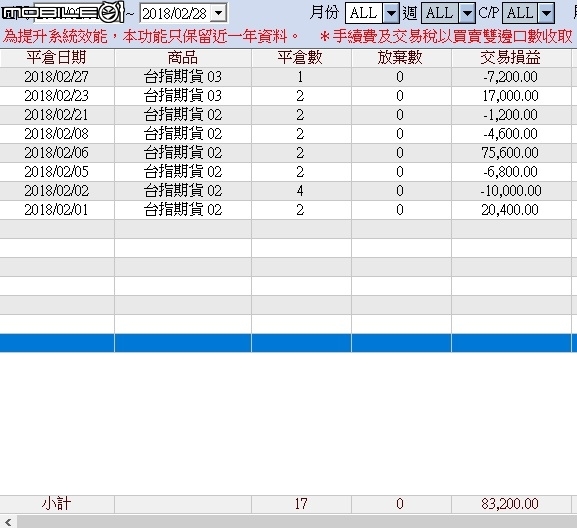This screenshot has width=577, height=528.
Task: Sort by 商品 column header
Action: coord(183,58)
